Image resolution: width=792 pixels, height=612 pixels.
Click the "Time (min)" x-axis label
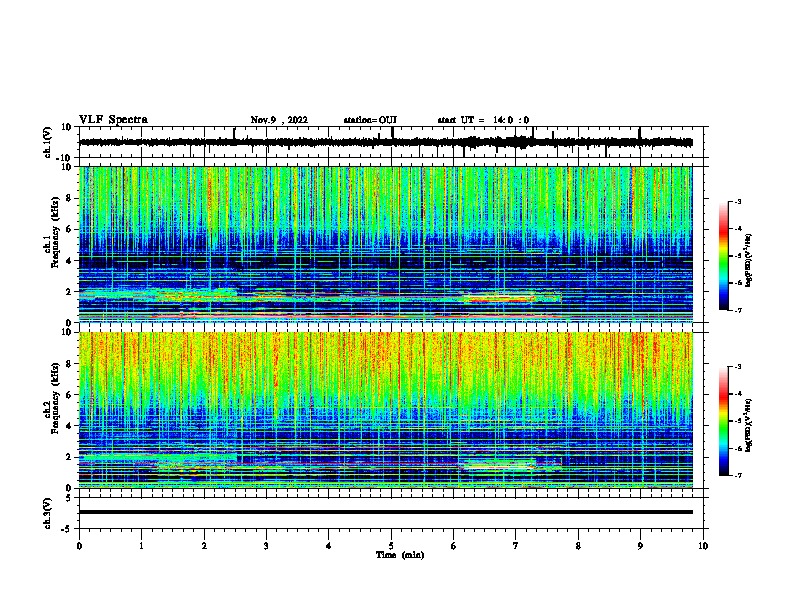(x=400, y=555)
